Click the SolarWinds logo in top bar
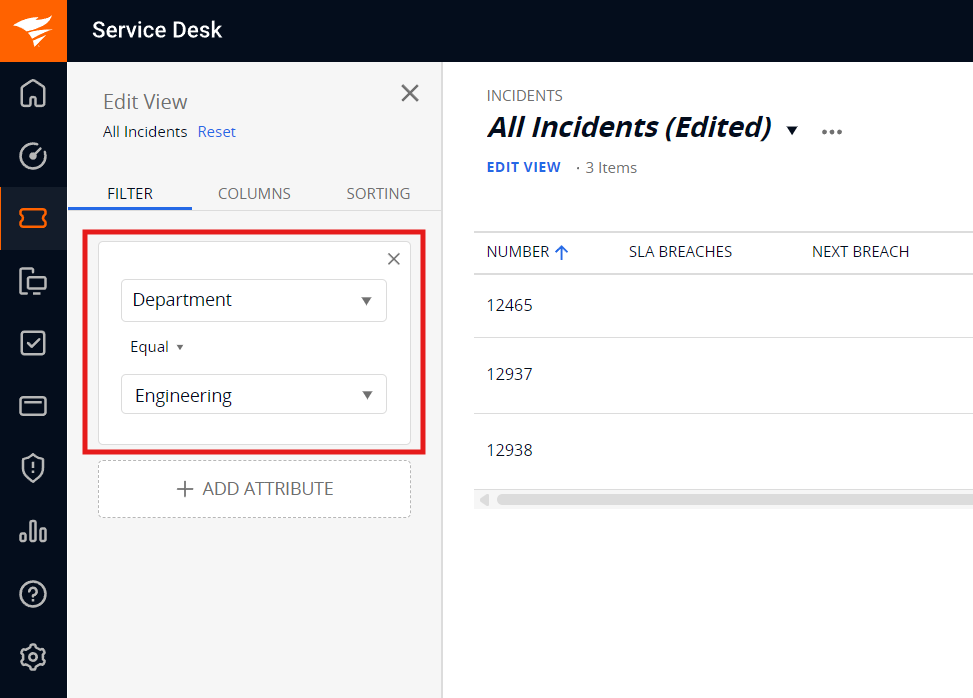The height and width of the screenshot is (698, 973). (x=33, y=30)
